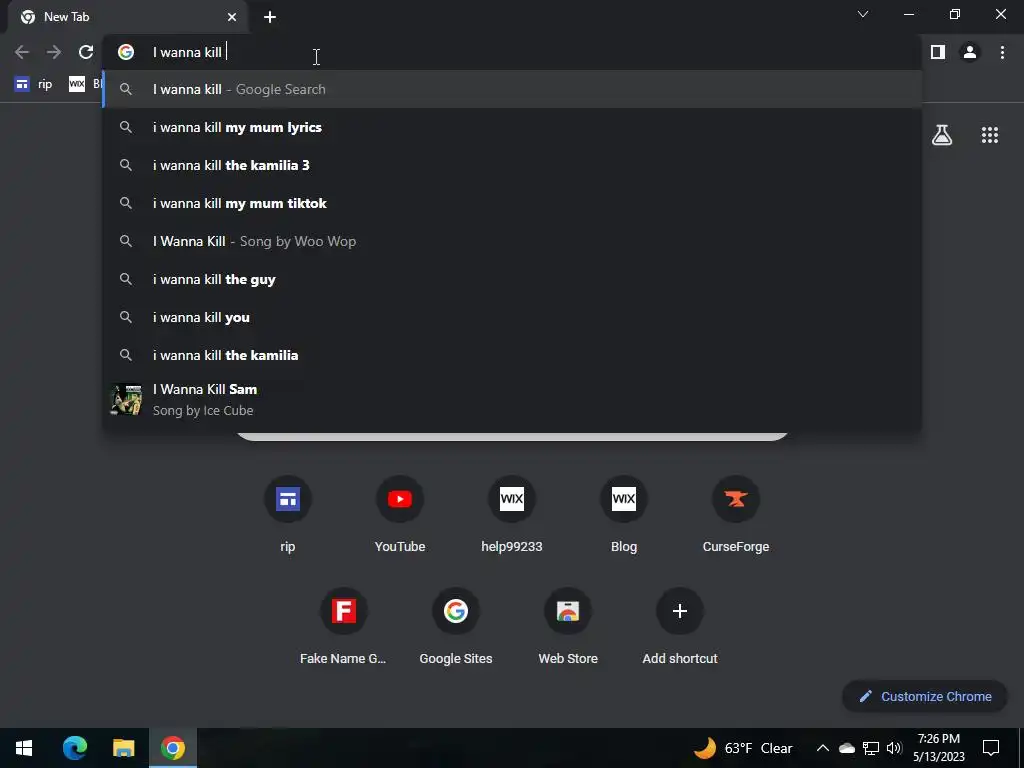The height and width of the screenshot is (768, 1024).
Task: Open the Search Labs flask icon
Action: pyautogui.click(x=942, y=135)
